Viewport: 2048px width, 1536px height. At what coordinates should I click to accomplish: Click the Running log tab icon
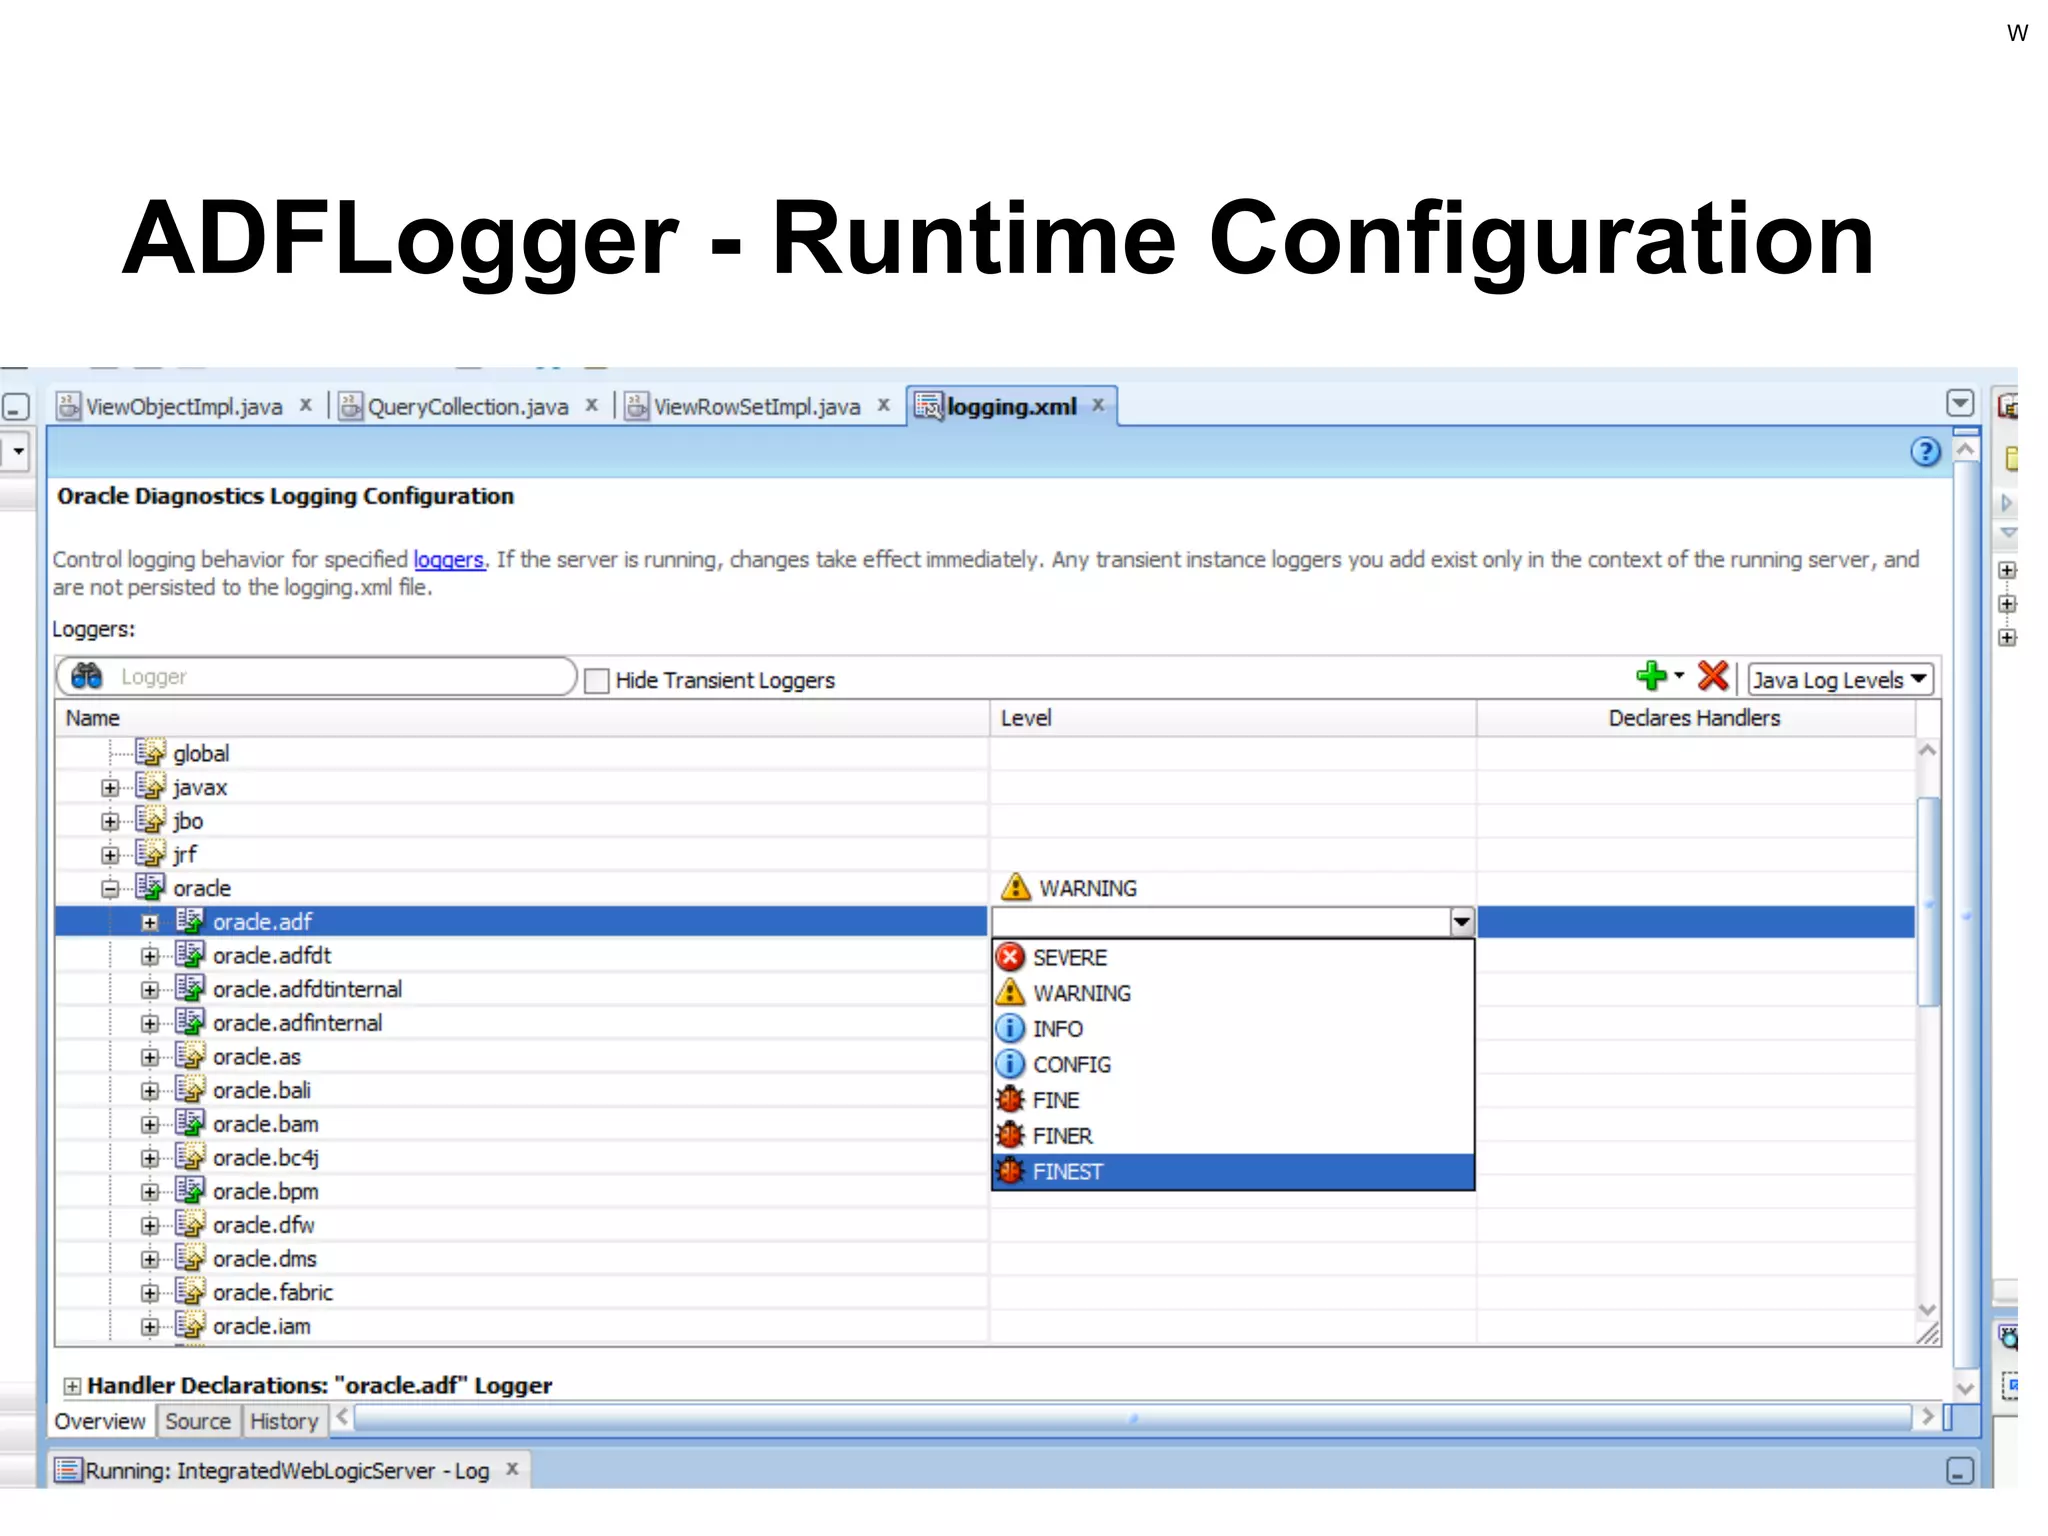(68, 1470)
